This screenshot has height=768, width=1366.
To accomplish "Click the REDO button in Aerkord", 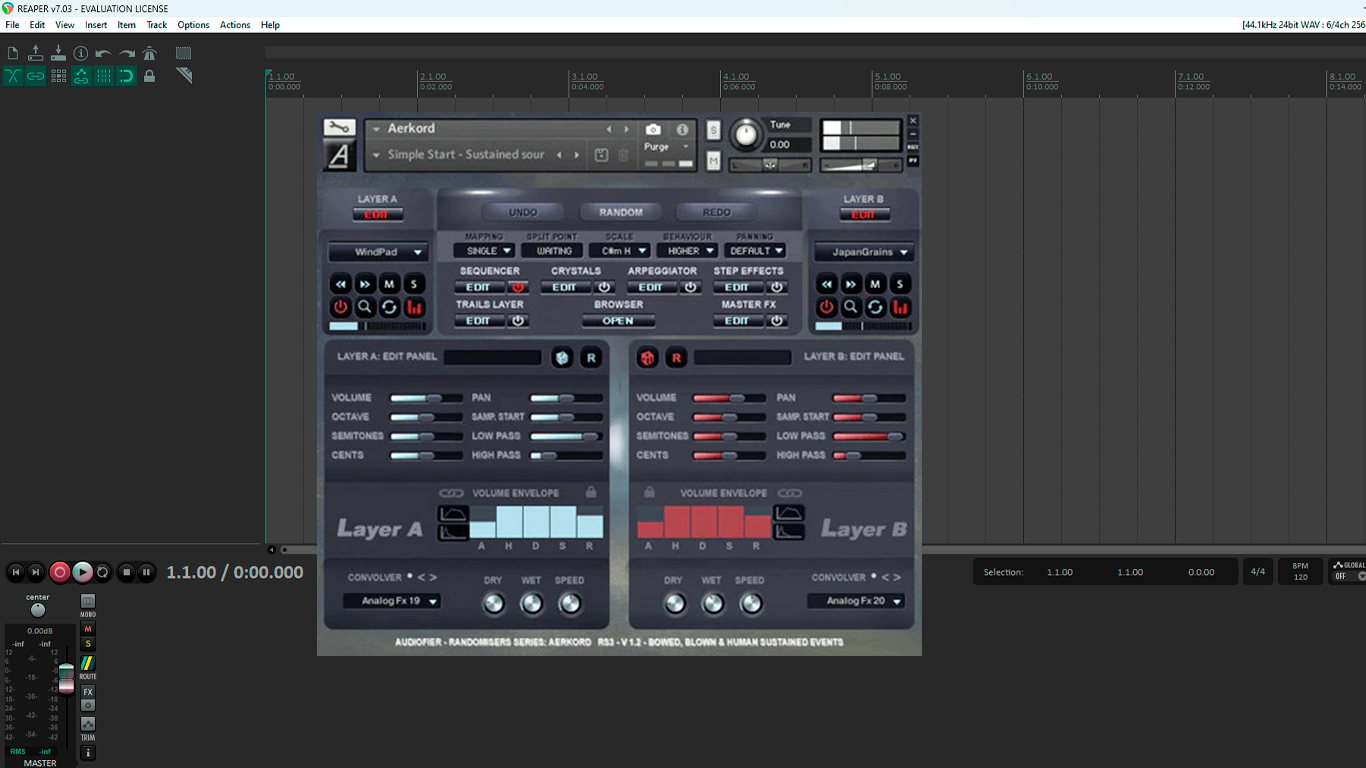I will pos(716,212).
